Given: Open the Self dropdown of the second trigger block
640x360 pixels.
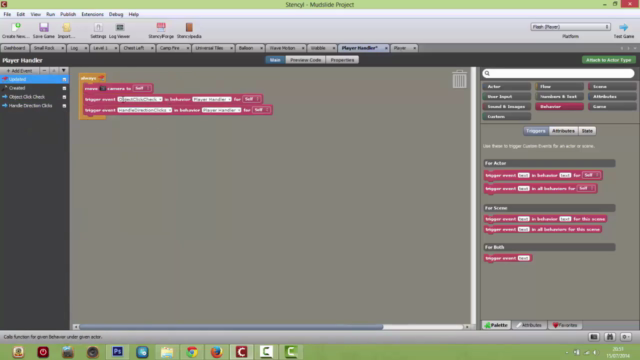Looking at the screenshot, I should click(261, 110).
